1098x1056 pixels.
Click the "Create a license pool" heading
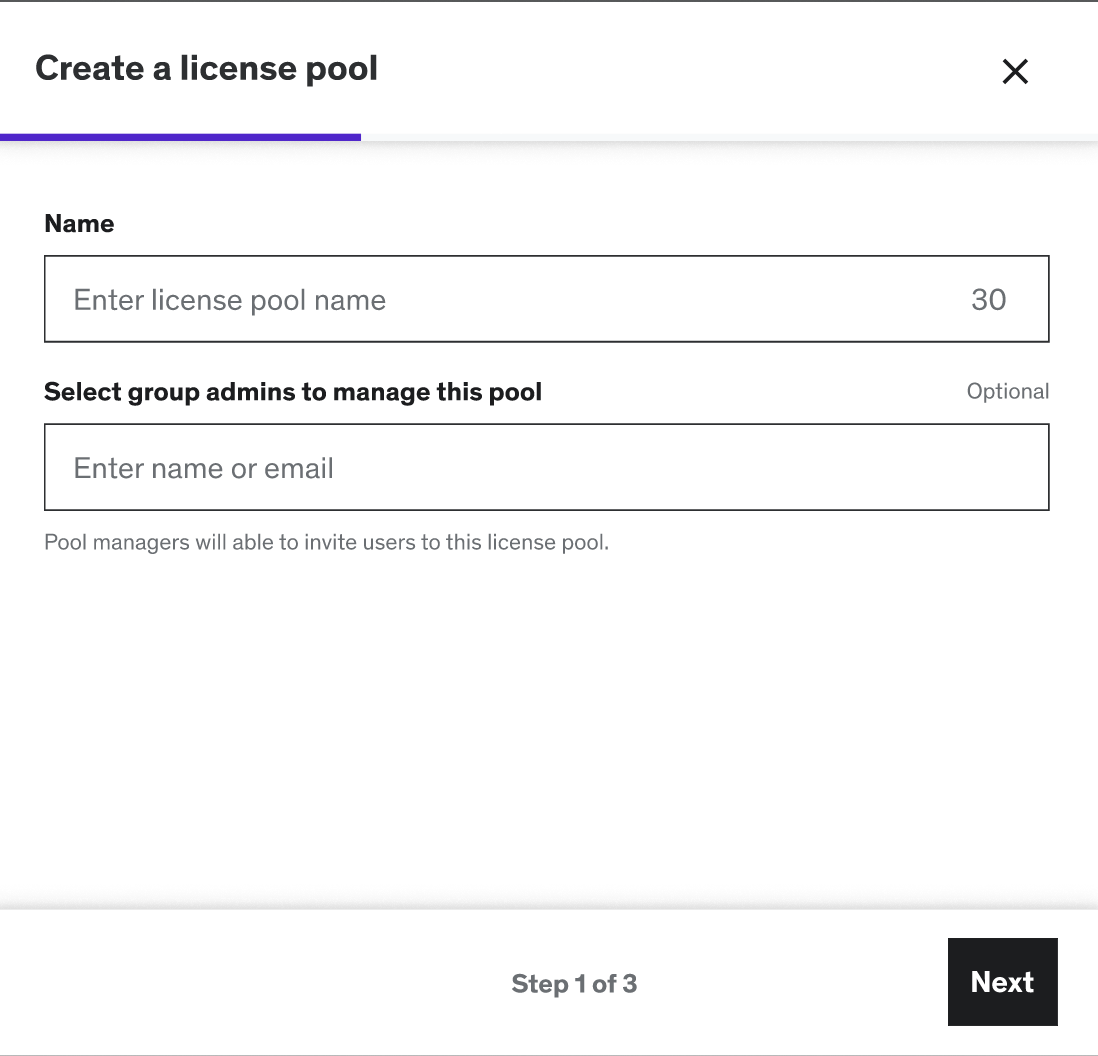coord(207,69)
